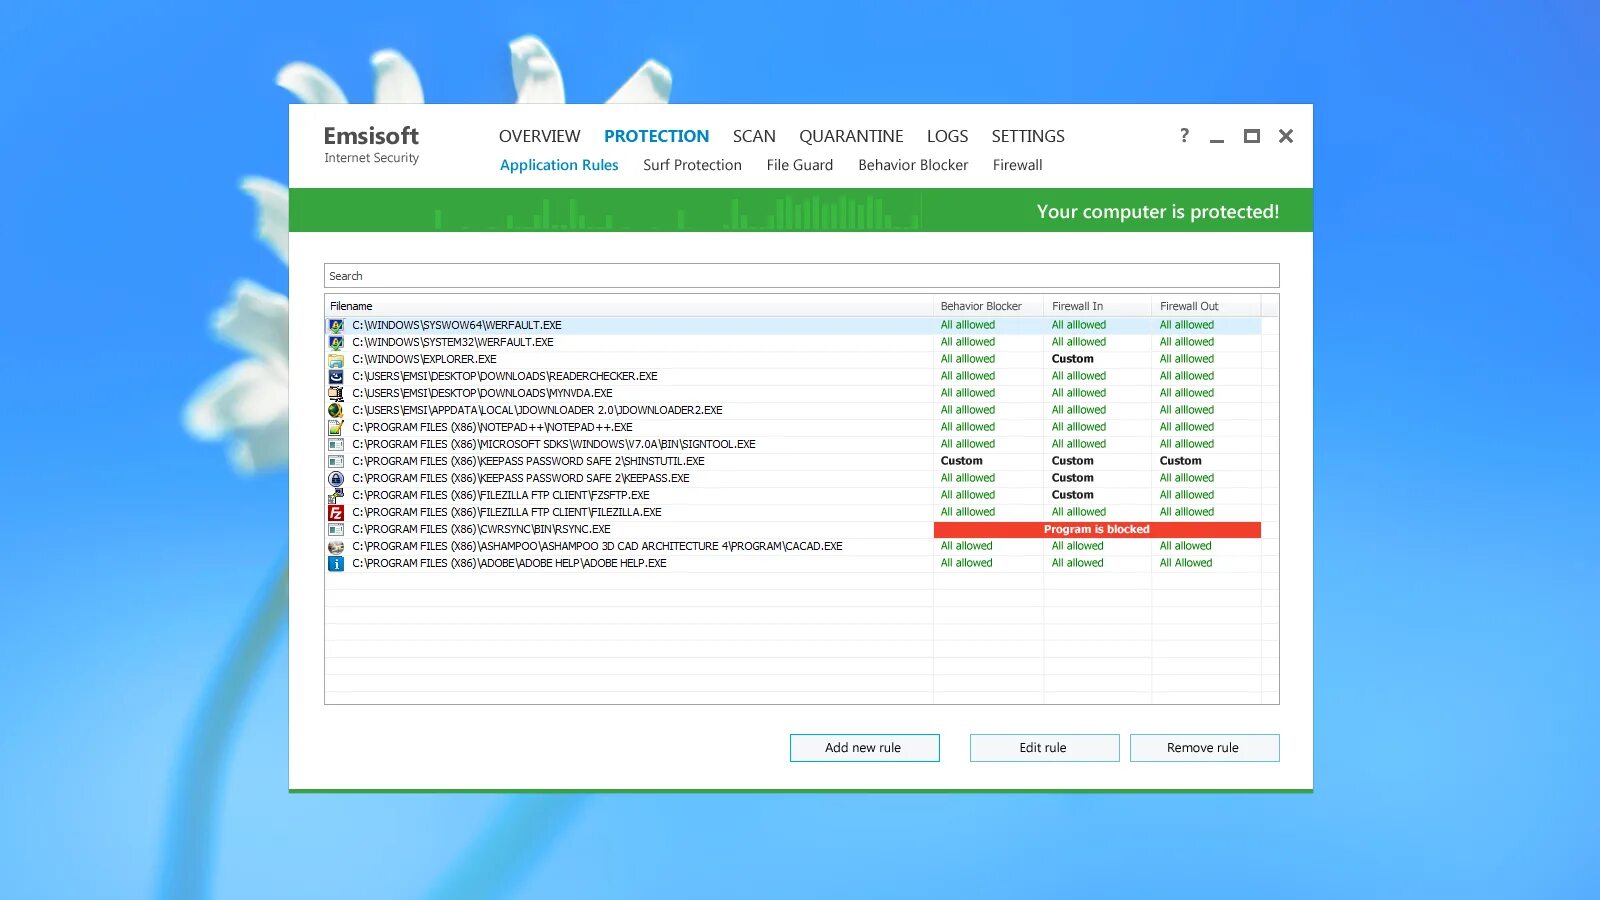1600x900 pixels.
Task: Click the red FILEZILLA.EXE icon
Action: [x=336, y=512]
